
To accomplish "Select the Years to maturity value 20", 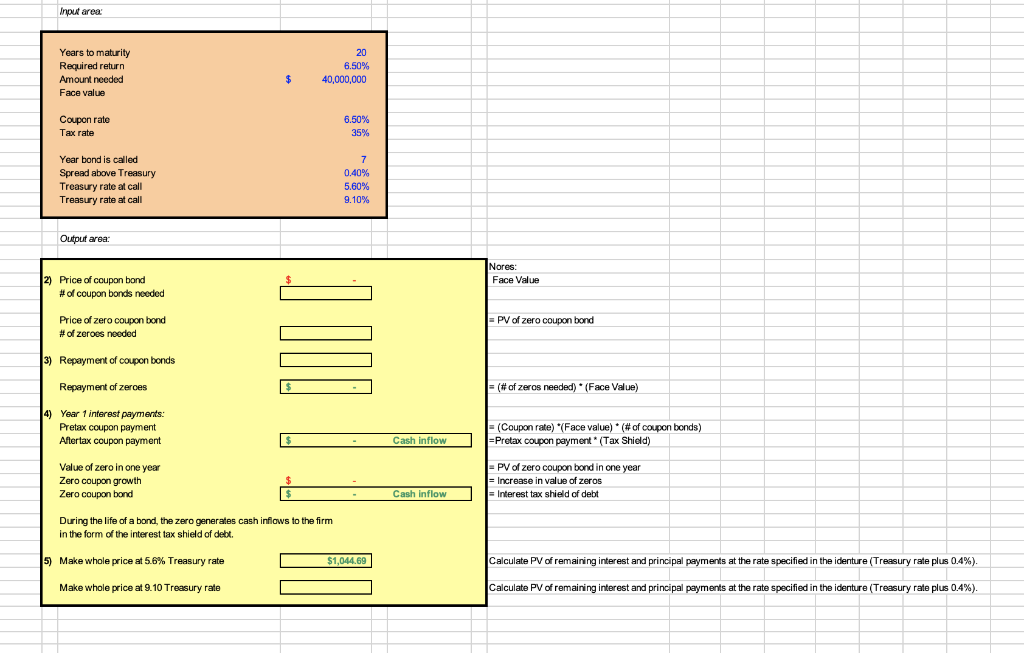I will (361, 52).
